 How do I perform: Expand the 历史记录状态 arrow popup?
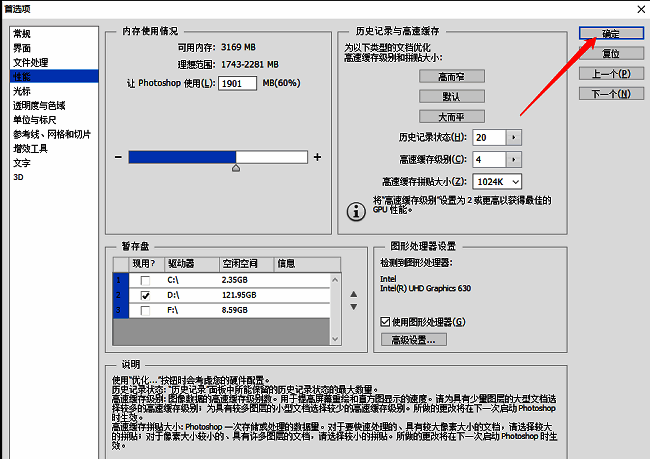point(514,137)
